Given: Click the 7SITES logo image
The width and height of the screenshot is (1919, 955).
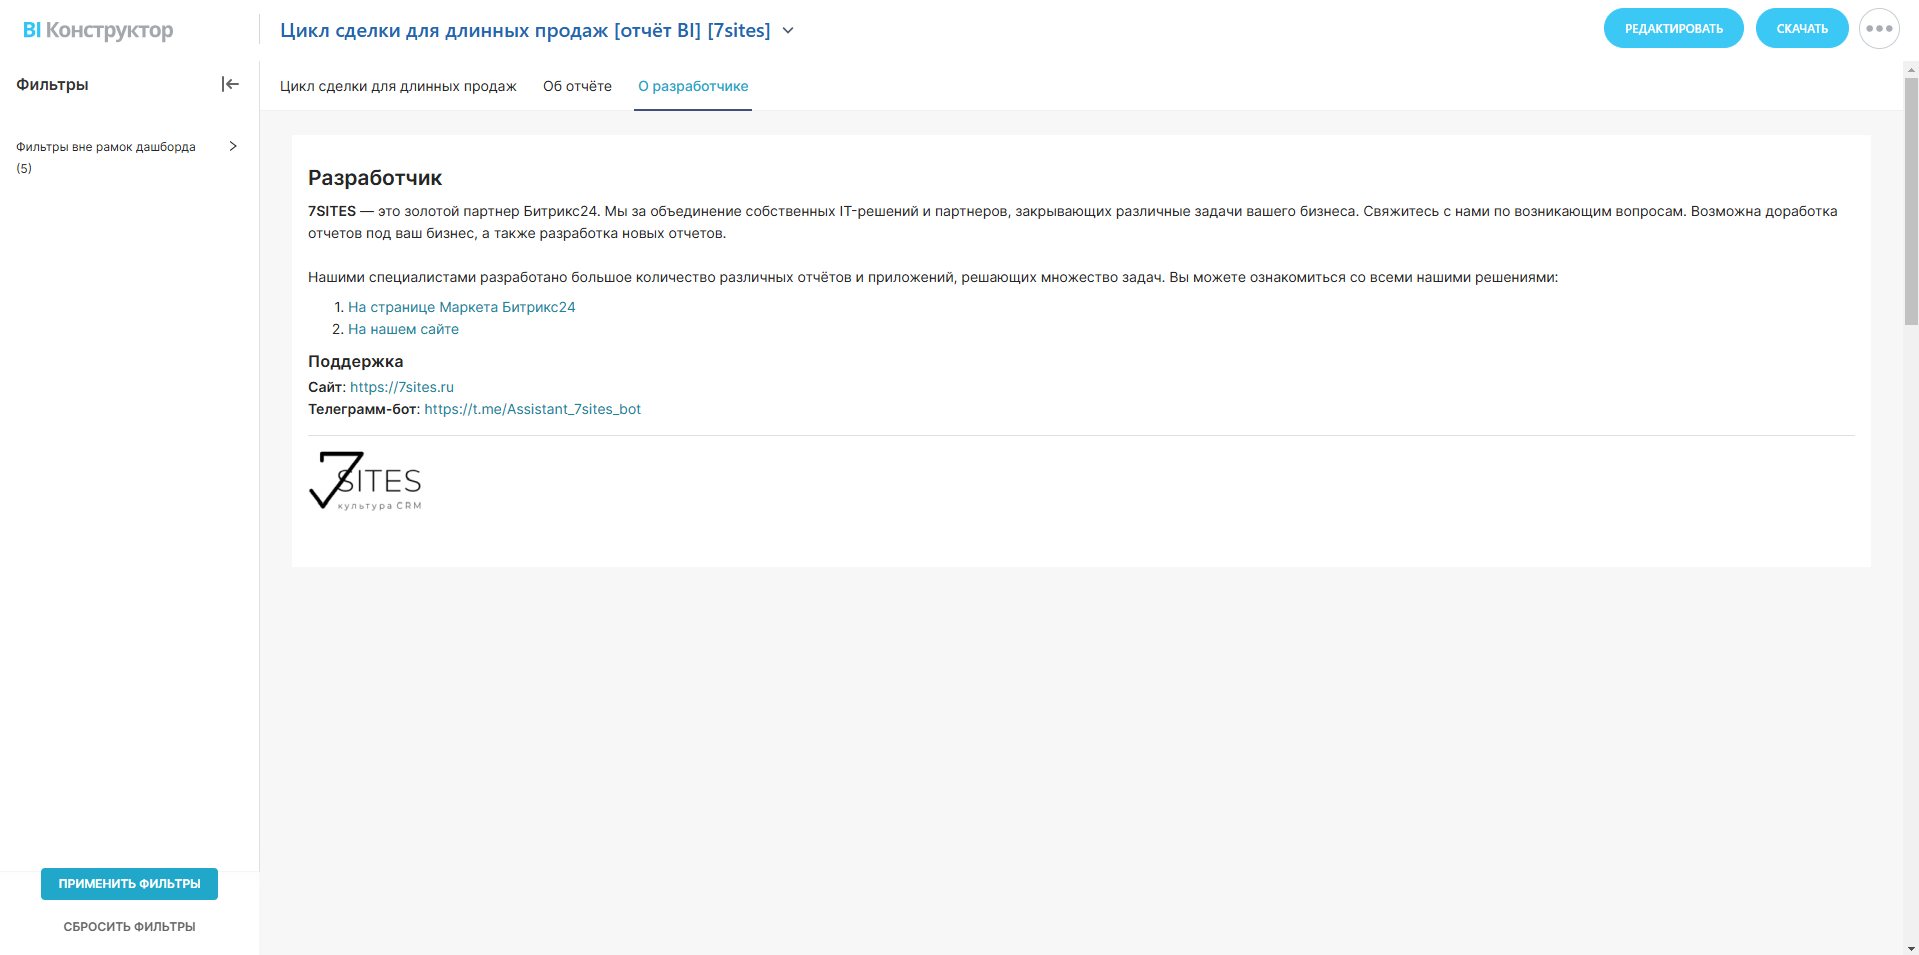Looking at the screenshot, I should pos(365,481).
